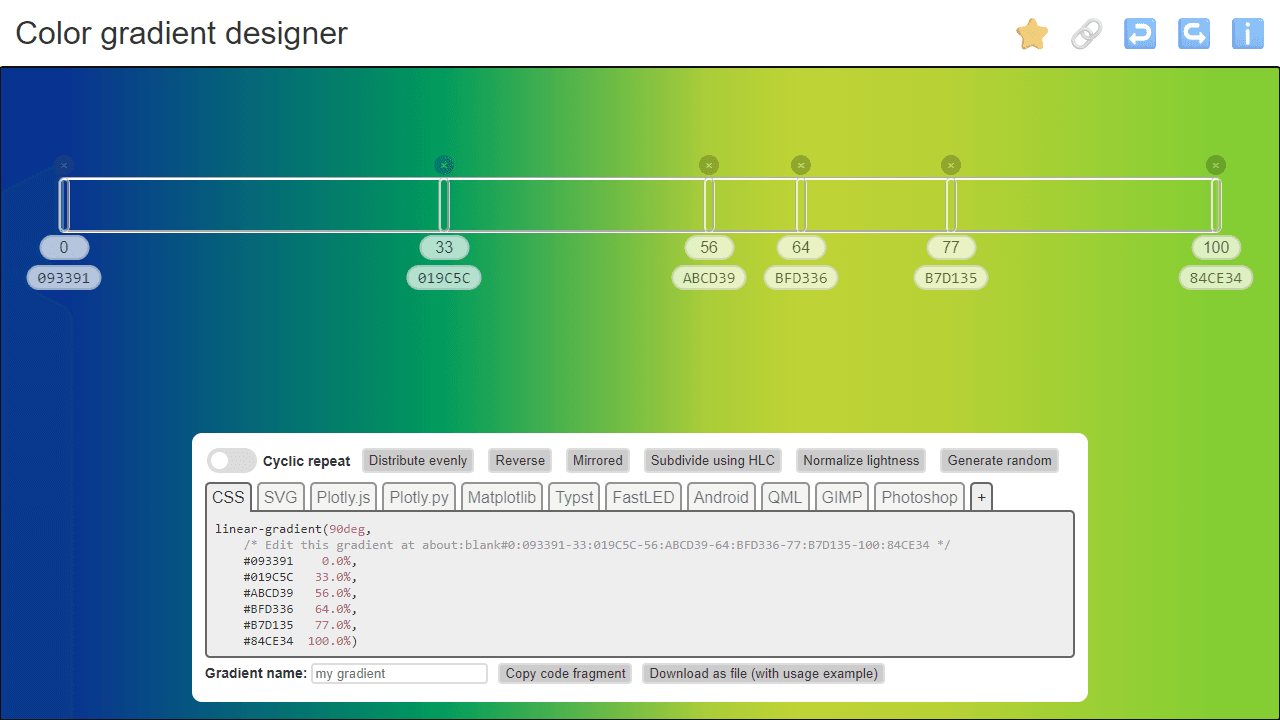Viewport: 1280px width, 720px height.
Task: Open color picker for 093391
Action: (64, 278)
